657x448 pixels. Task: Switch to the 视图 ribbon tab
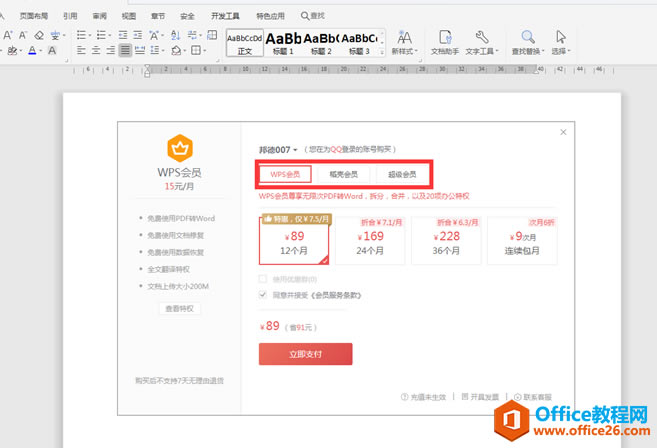point(129,16)
